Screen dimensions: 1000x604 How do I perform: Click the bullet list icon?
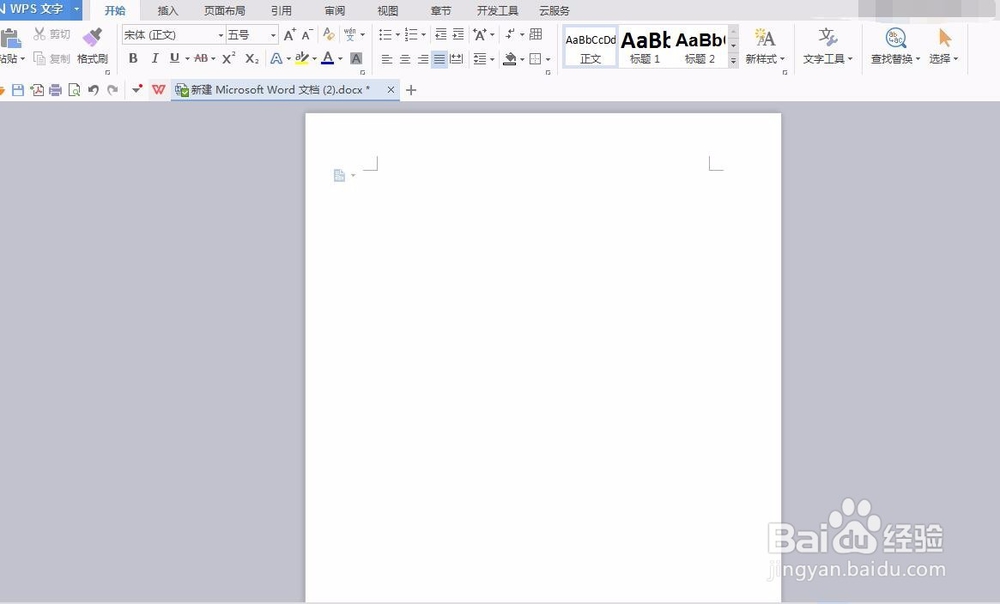click(385, 34)
